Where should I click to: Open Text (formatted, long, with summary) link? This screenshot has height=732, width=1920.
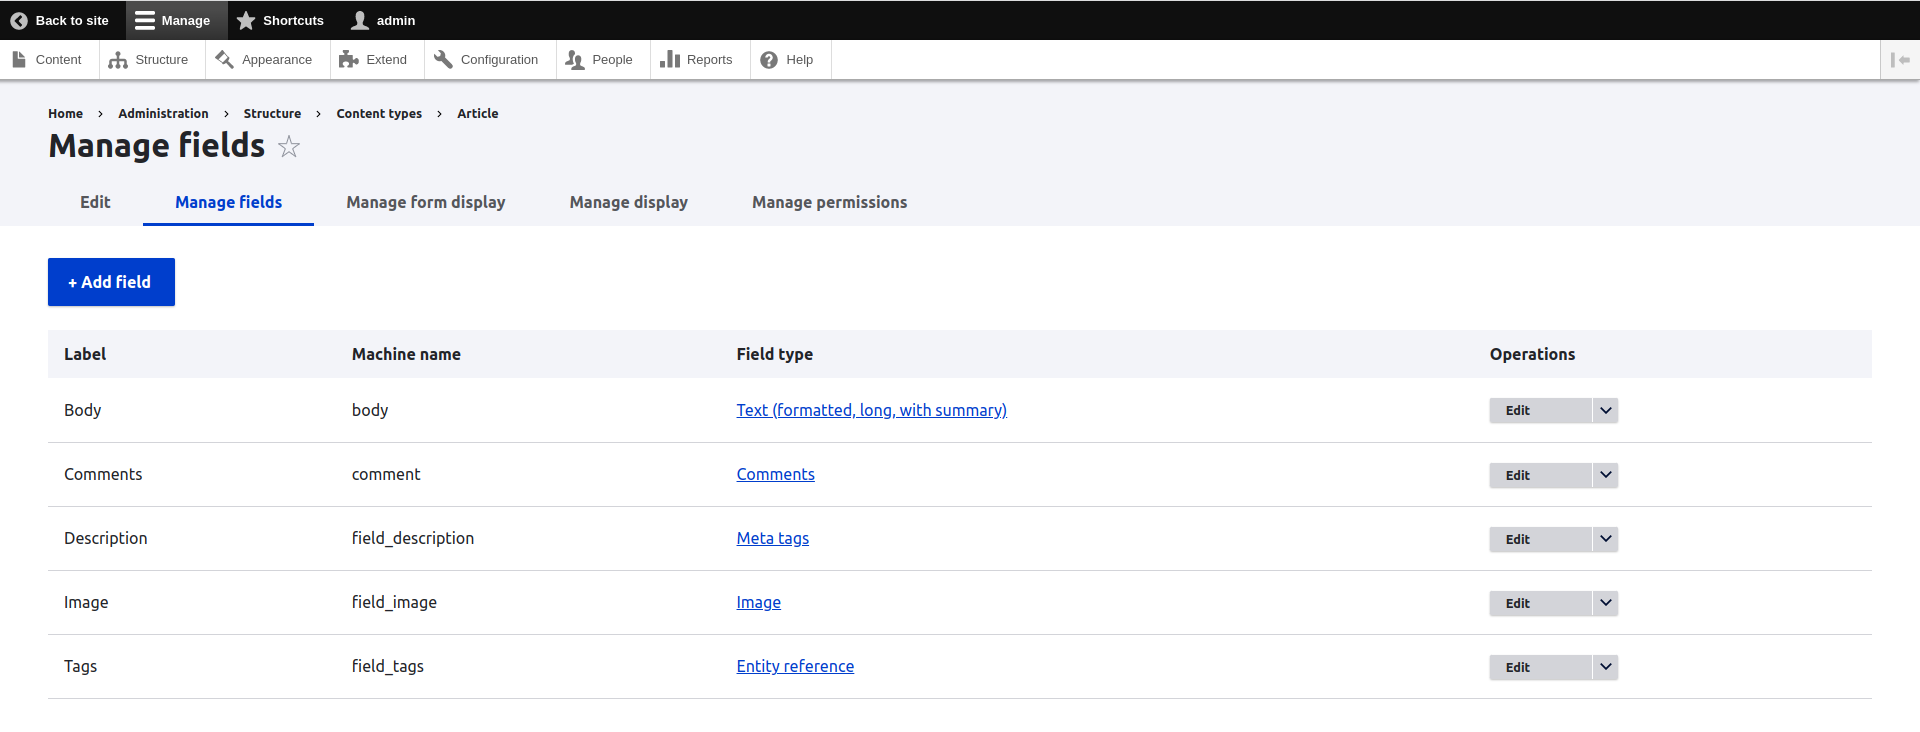[871, 410]
